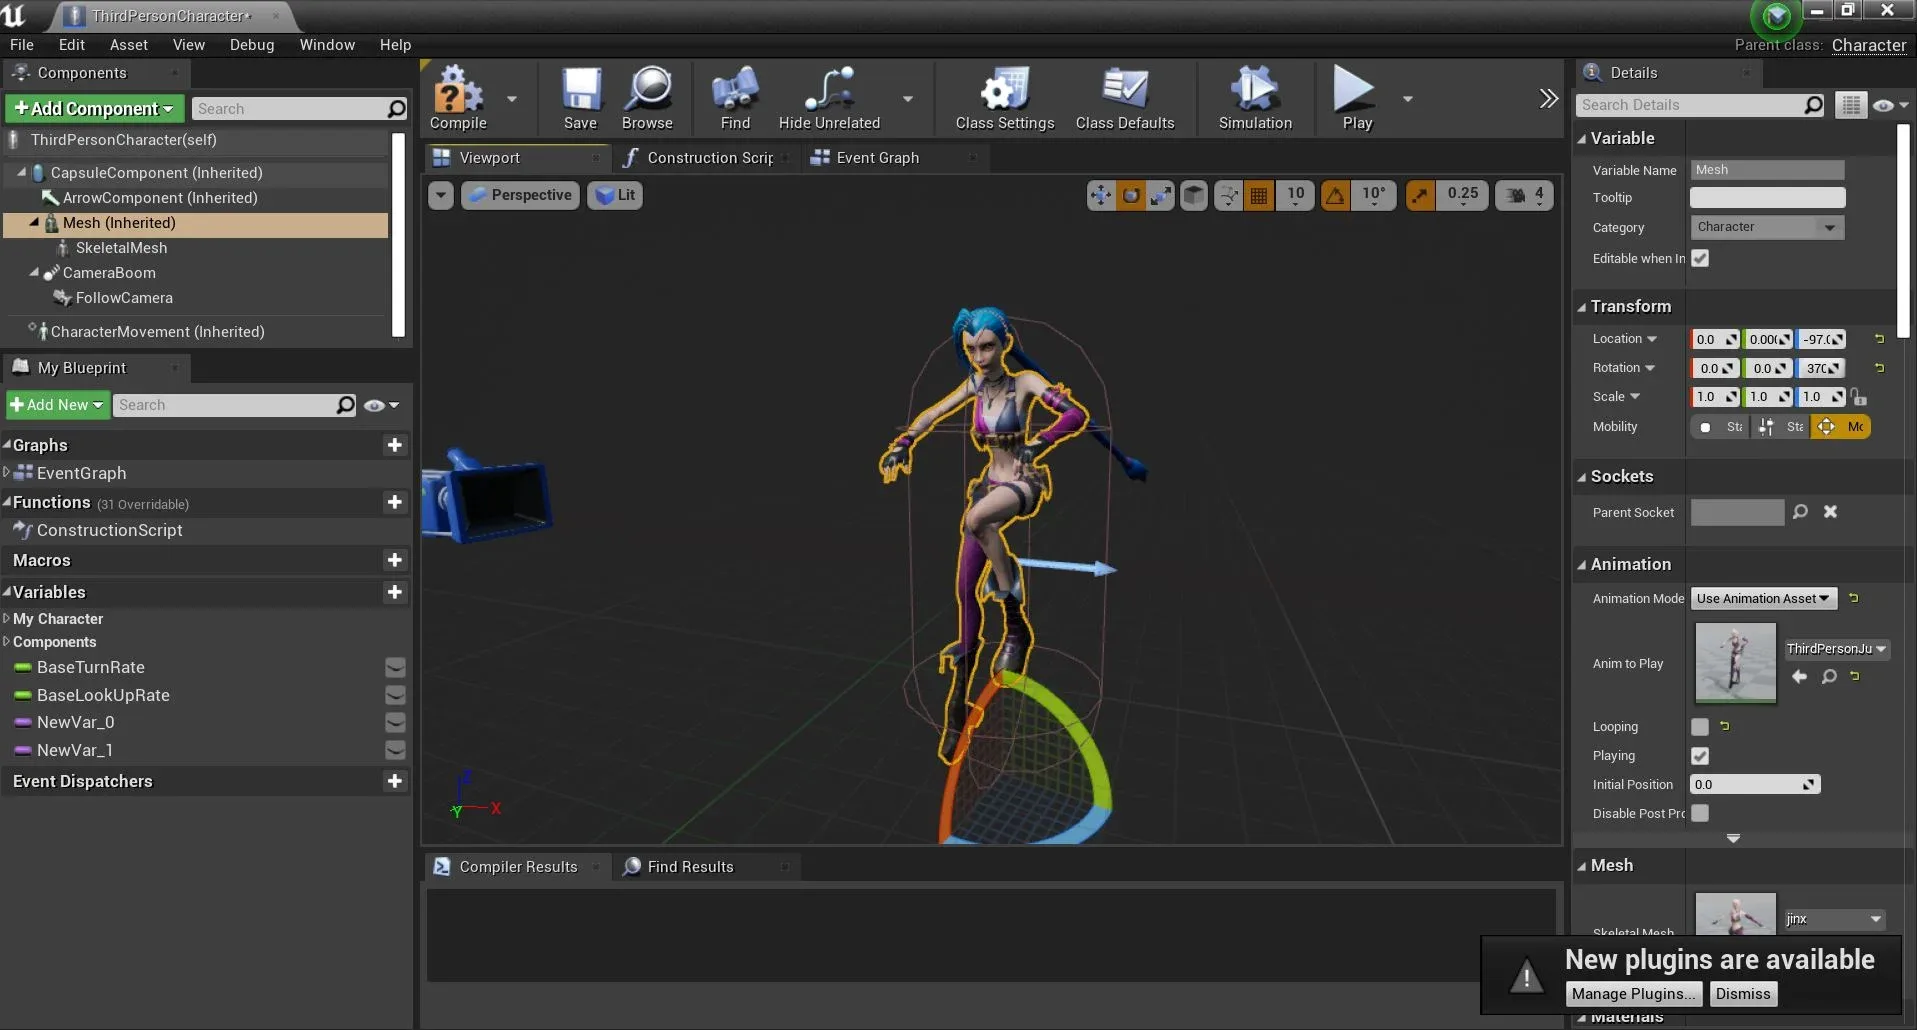Enable Looping checkbox
This screenshot has height=1030, width=1917.
tap(1700, 727)
